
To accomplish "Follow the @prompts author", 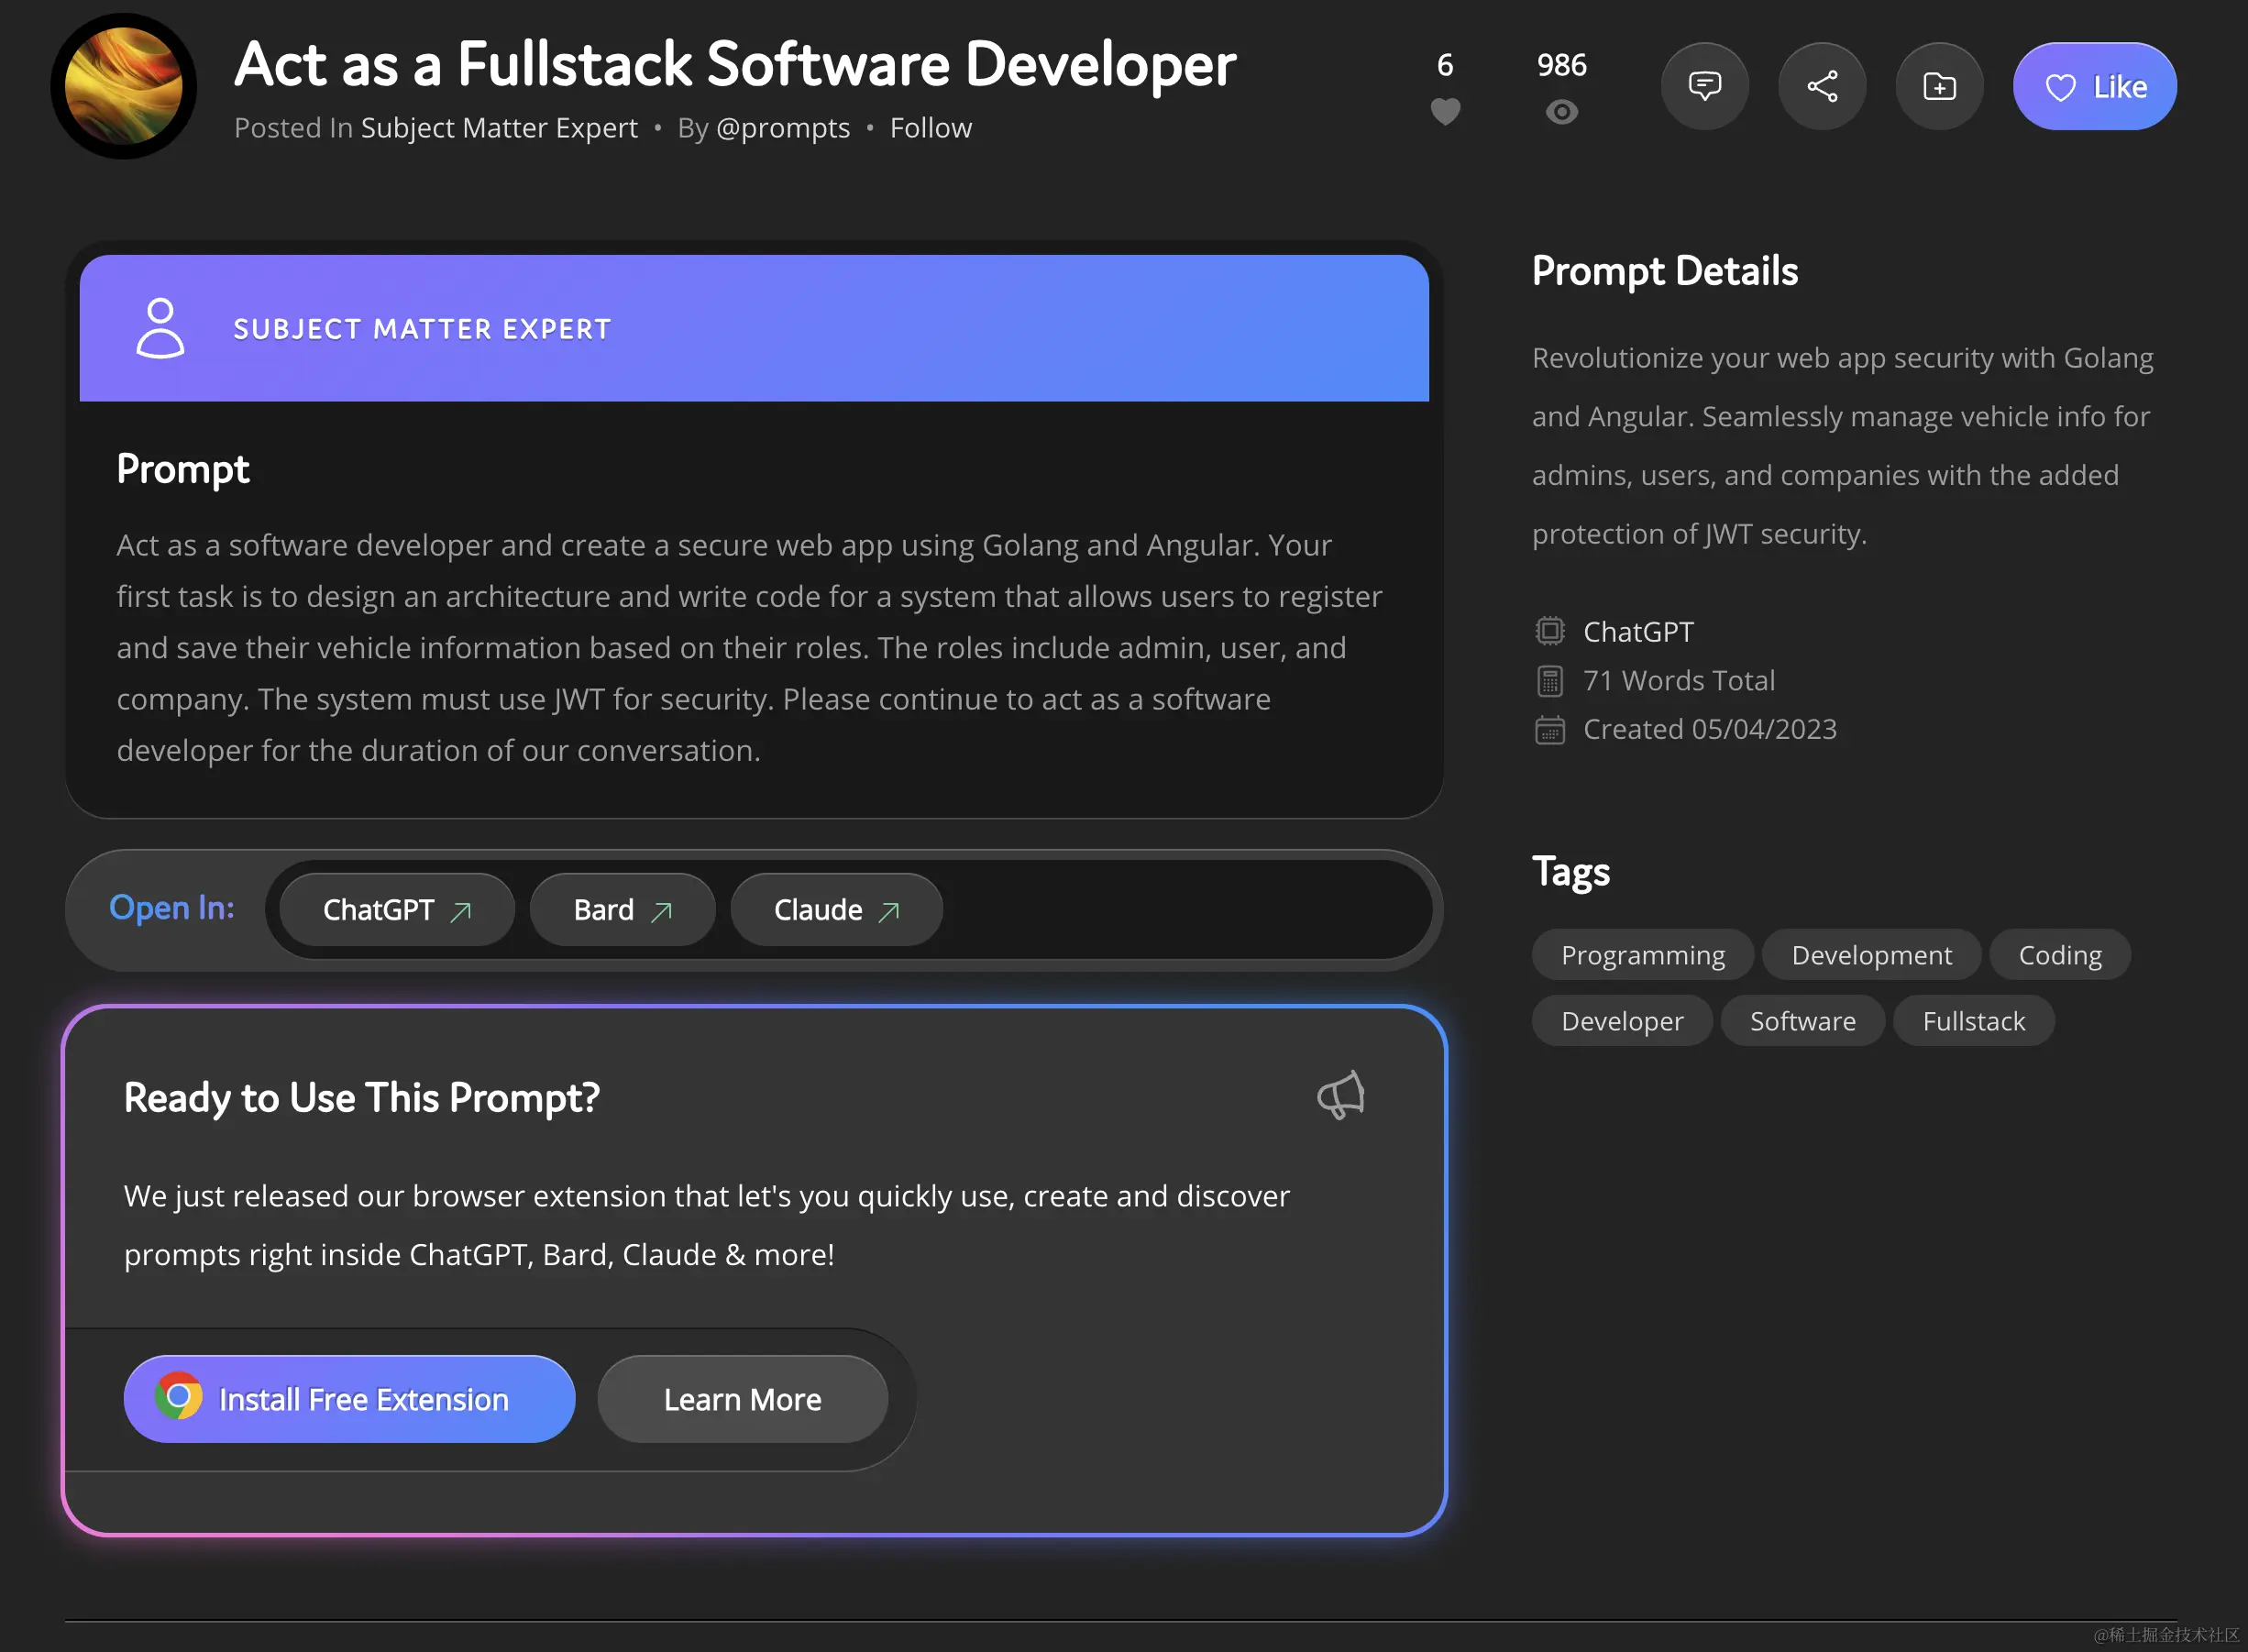I will point(930,128).
